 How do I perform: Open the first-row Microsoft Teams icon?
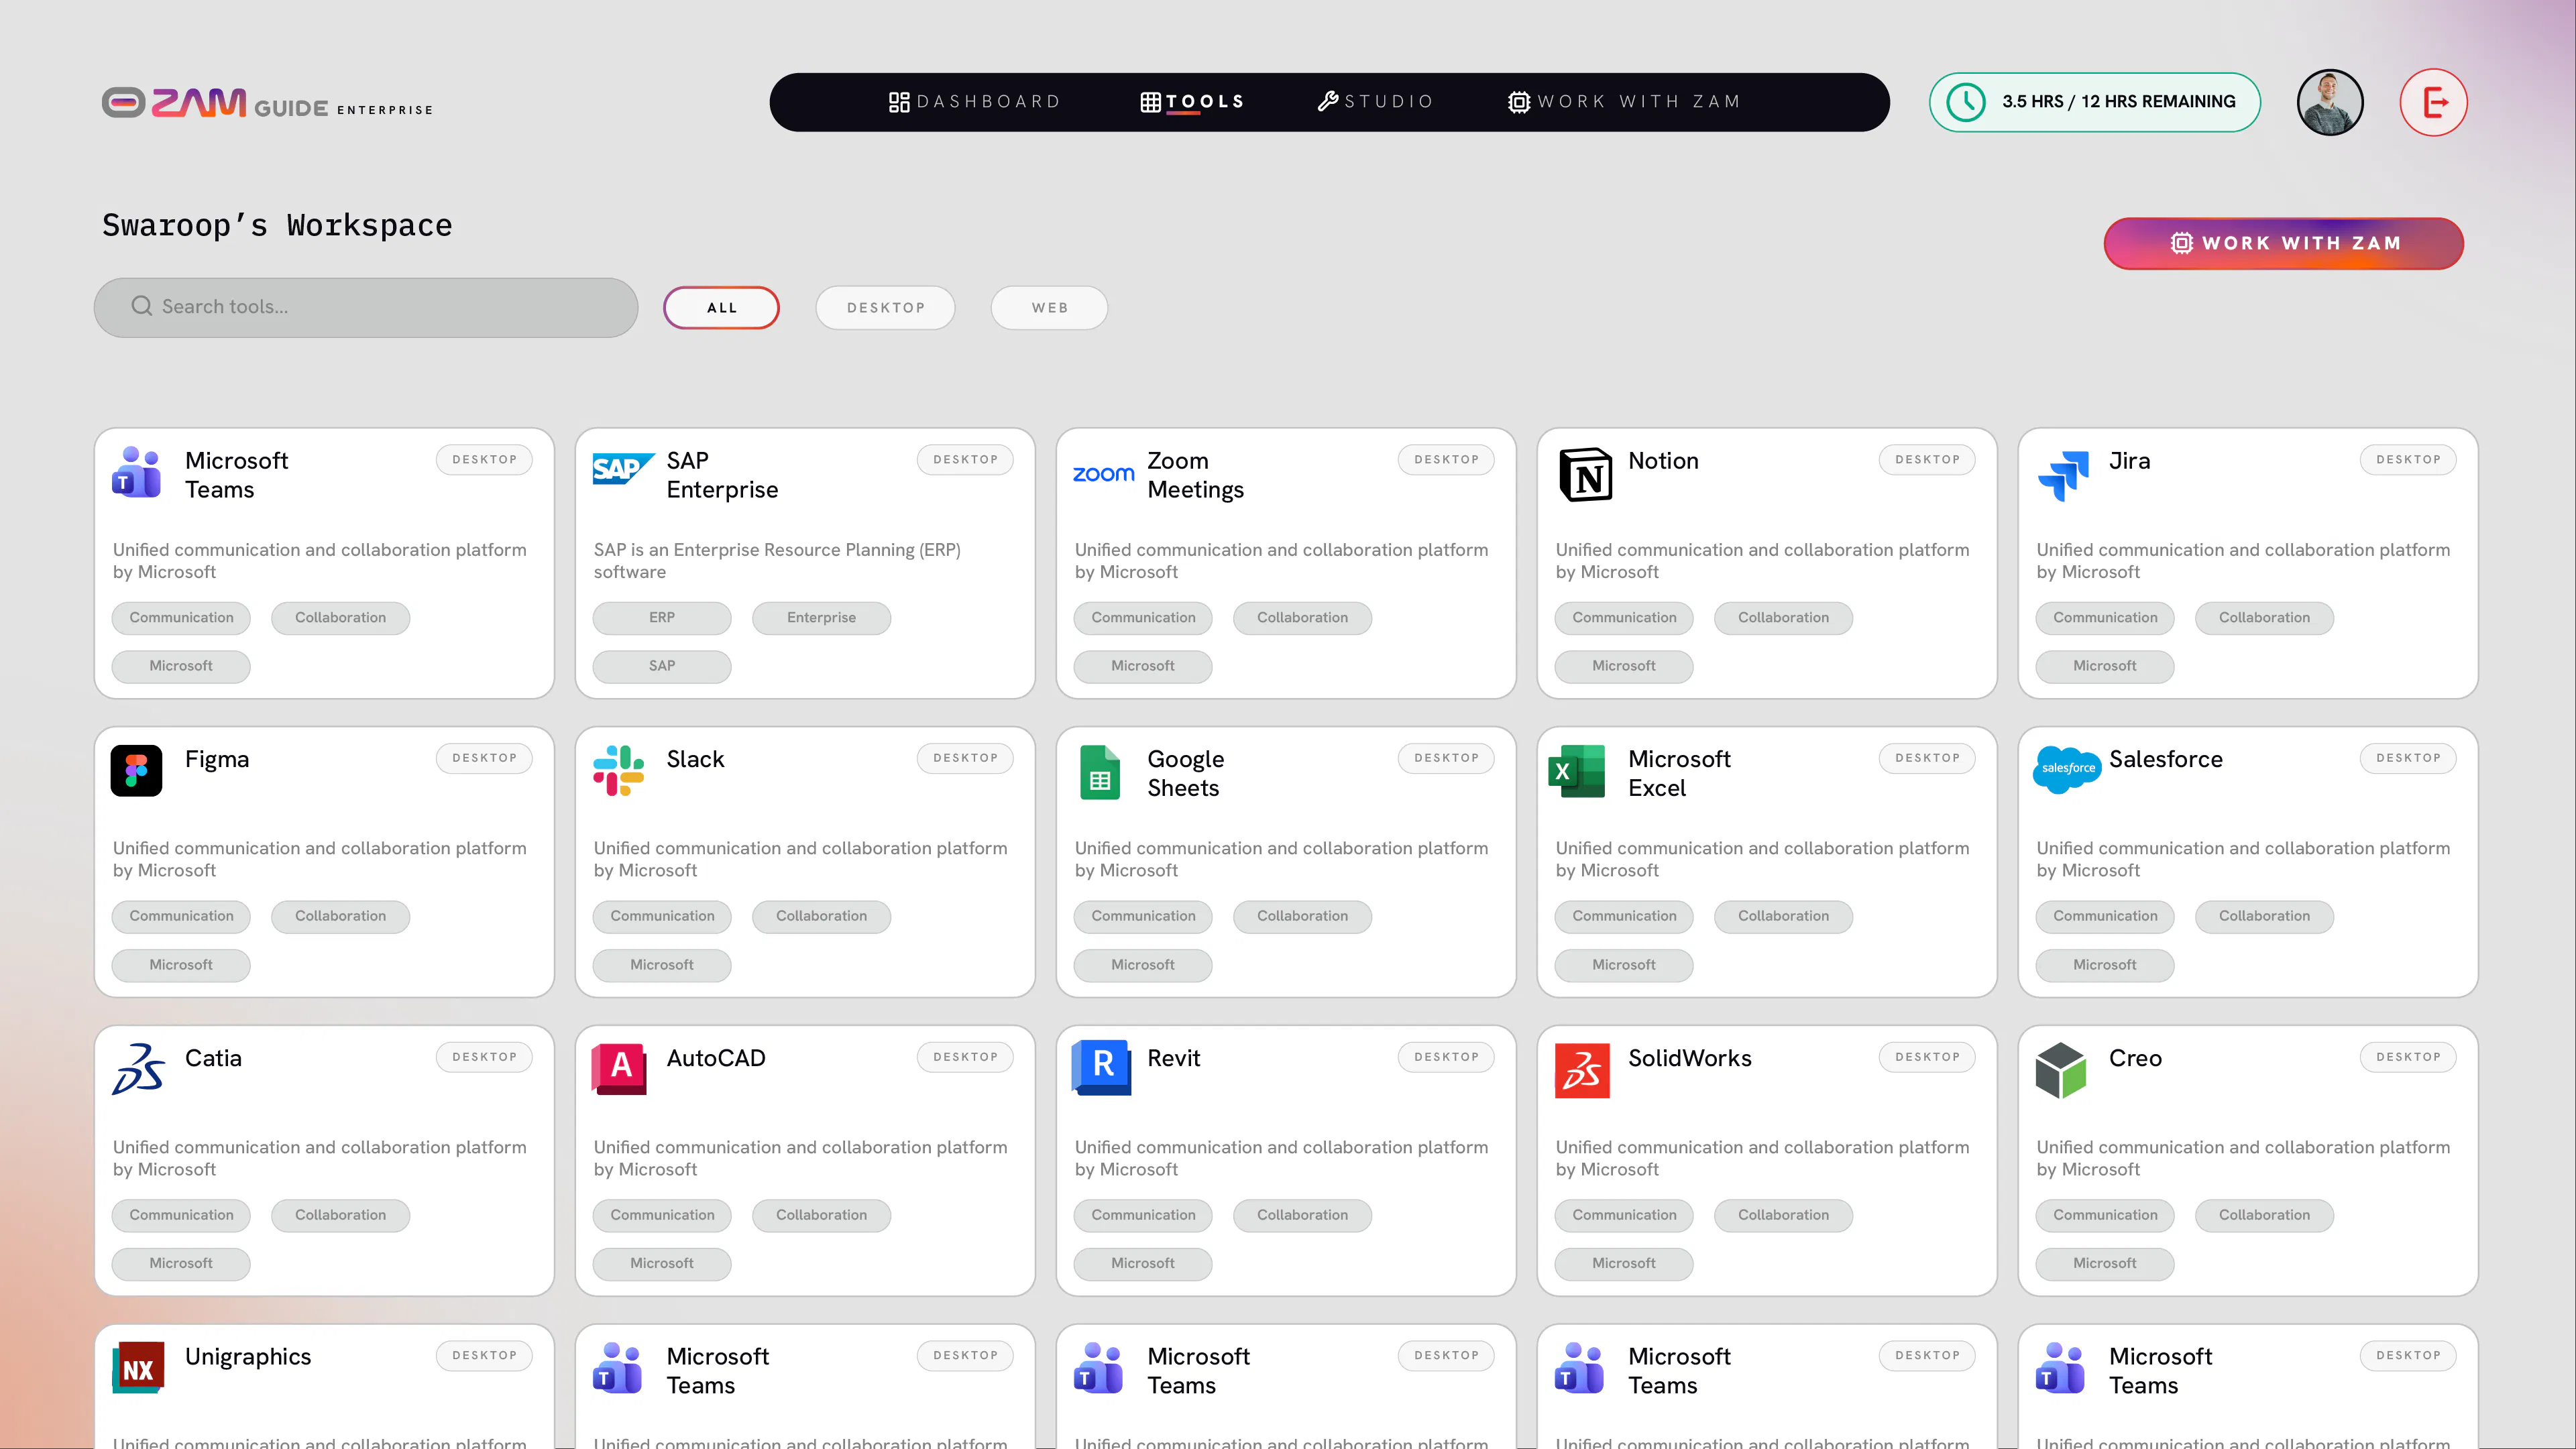tap(136, 472)
